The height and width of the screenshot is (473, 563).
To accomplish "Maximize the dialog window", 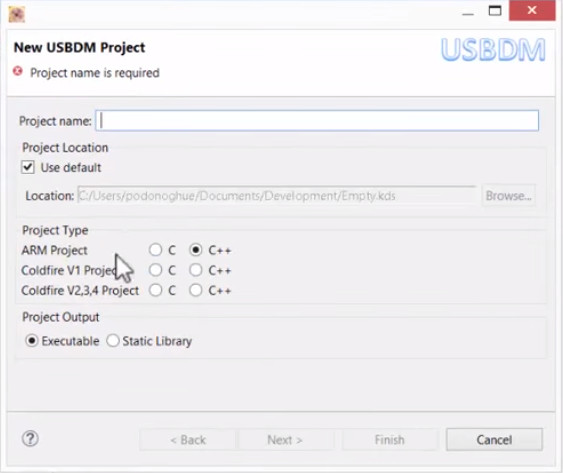I will point(495,11).
